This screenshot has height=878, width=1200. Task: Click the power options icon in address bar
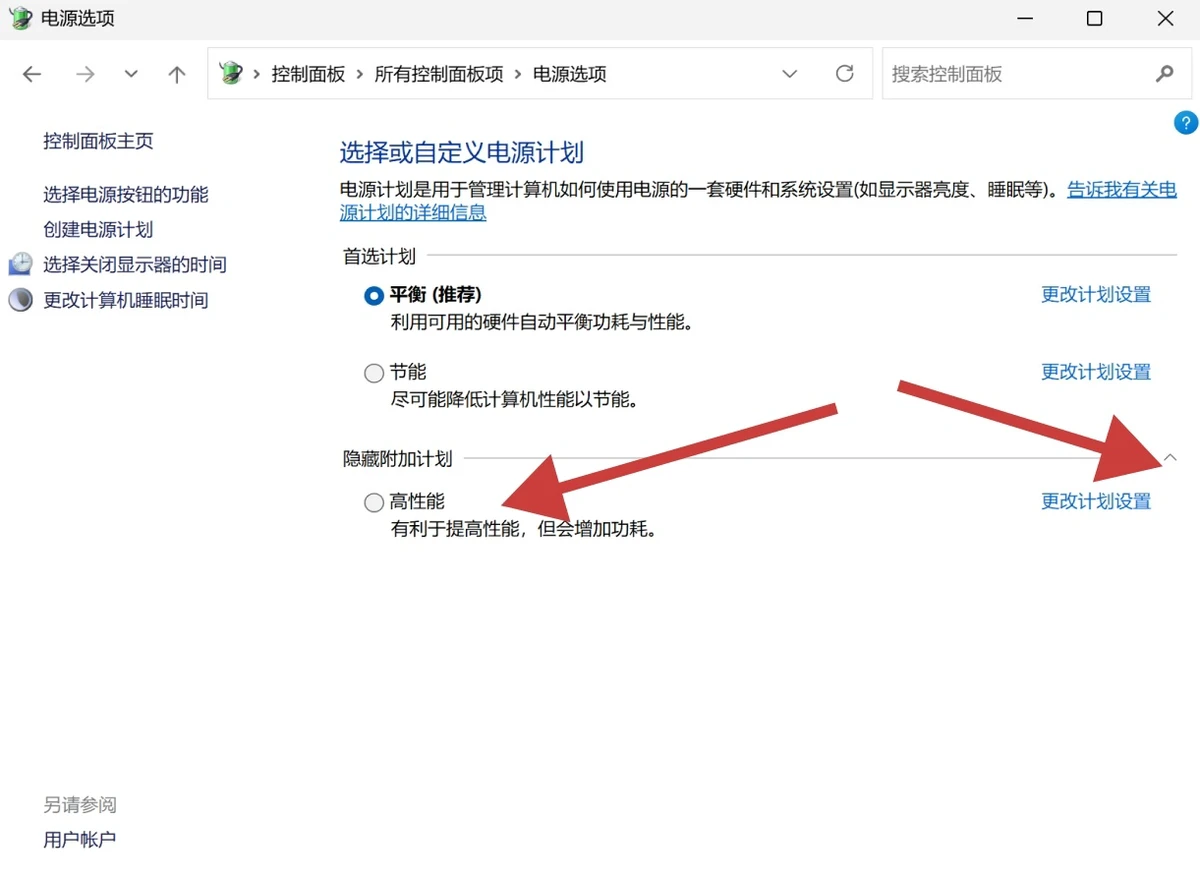(x=231, y=74)
